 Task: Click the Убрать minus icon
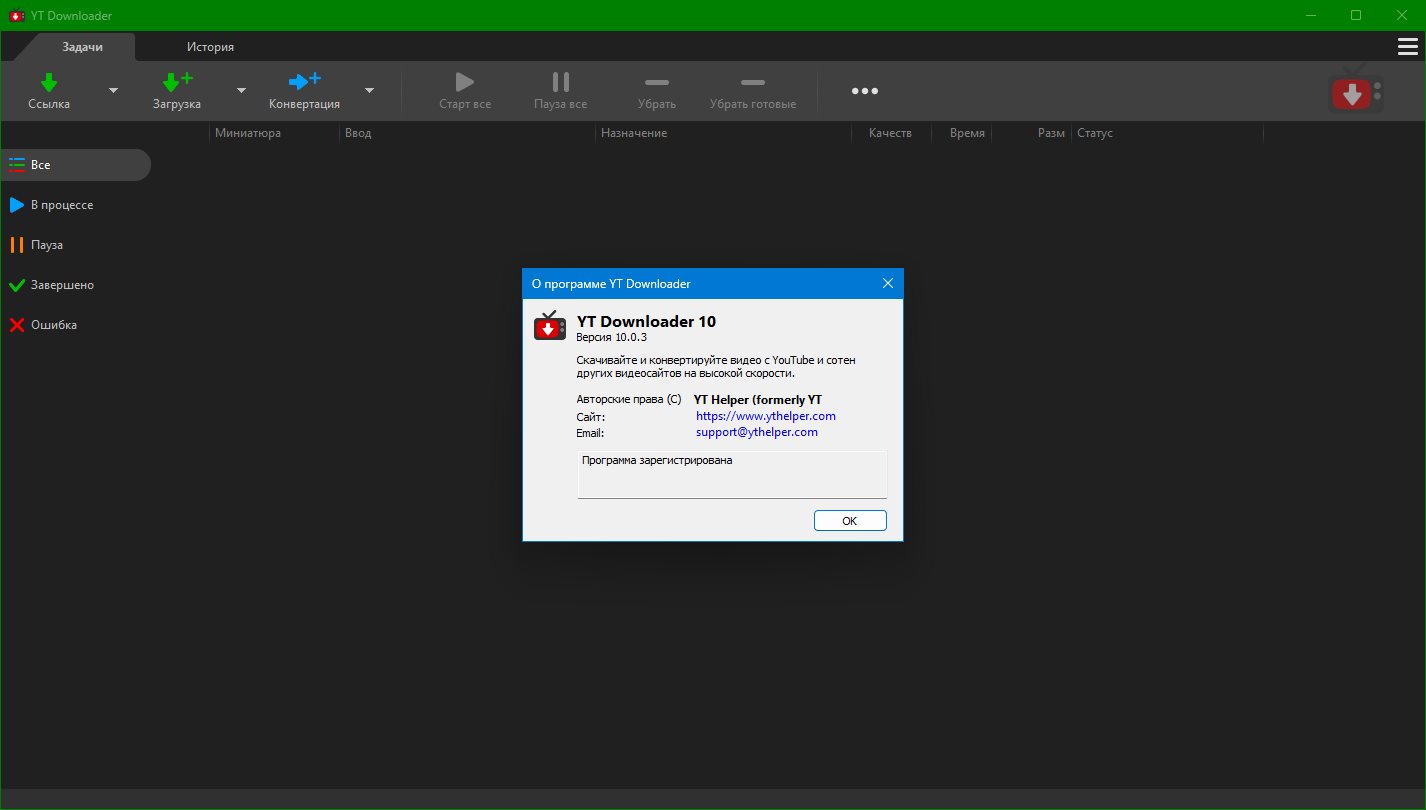[x=657, y=83]
